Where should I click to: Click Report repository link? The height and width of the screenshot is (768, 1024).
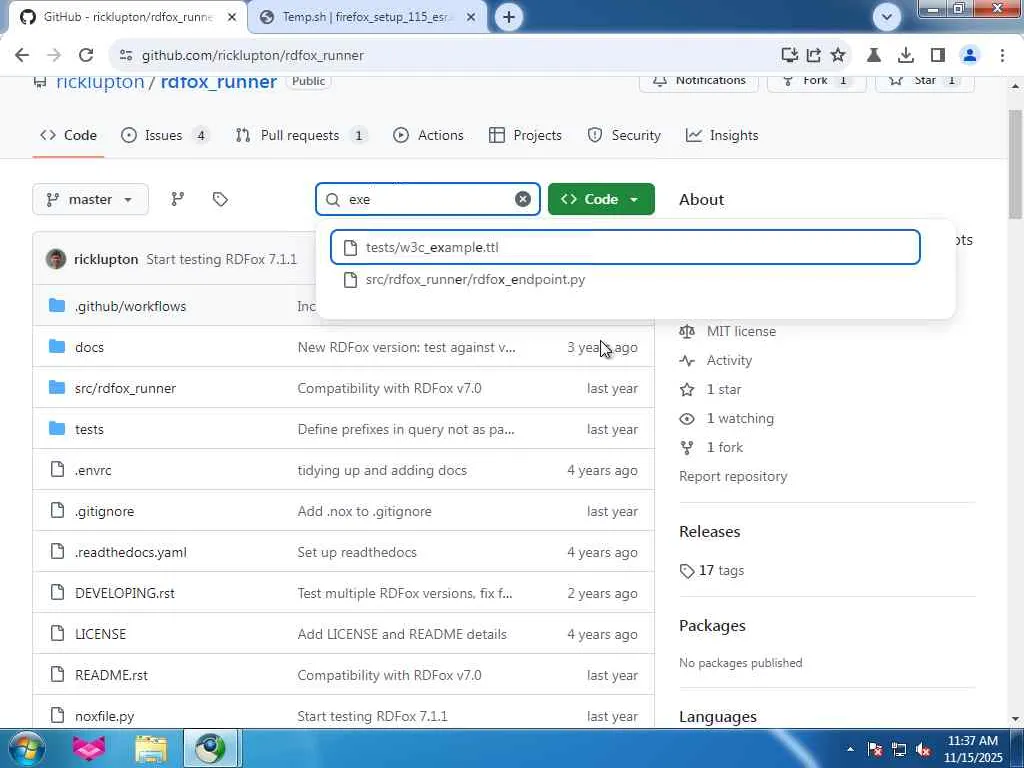(733, 477)
